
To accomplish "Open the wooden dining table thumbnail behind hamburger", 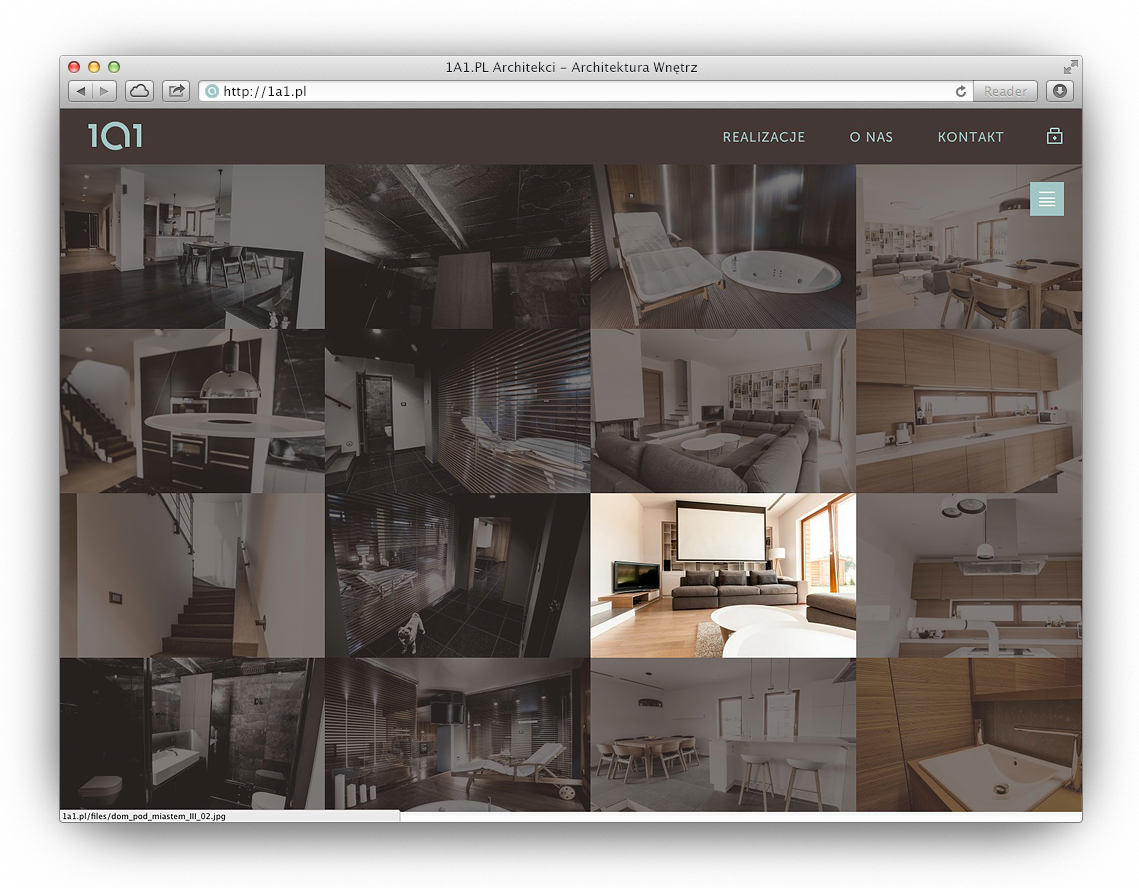I will 969,246.
